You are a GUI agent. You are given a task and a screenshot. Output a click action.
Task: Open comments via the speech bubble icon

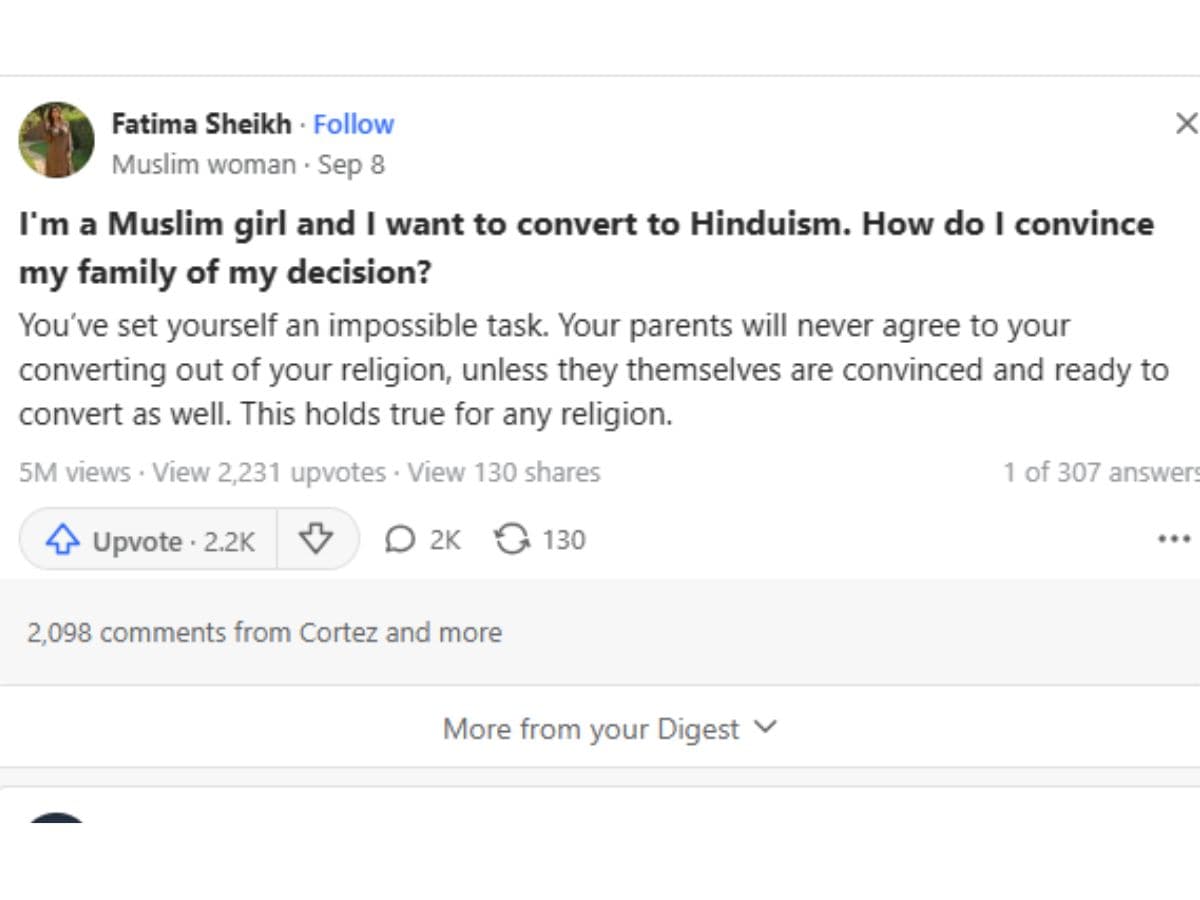click(x=399, y=540)
